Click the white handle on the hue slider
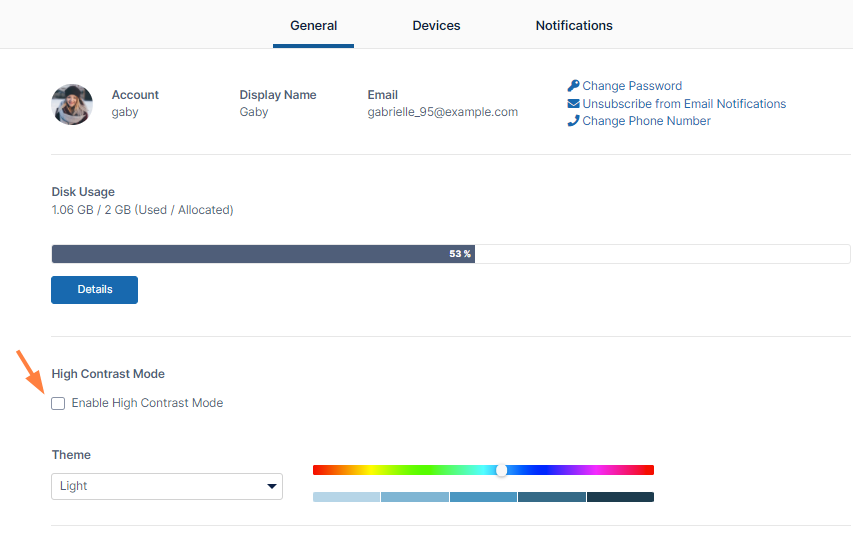This screenshot has height=543, width=853. click(501, 470)
